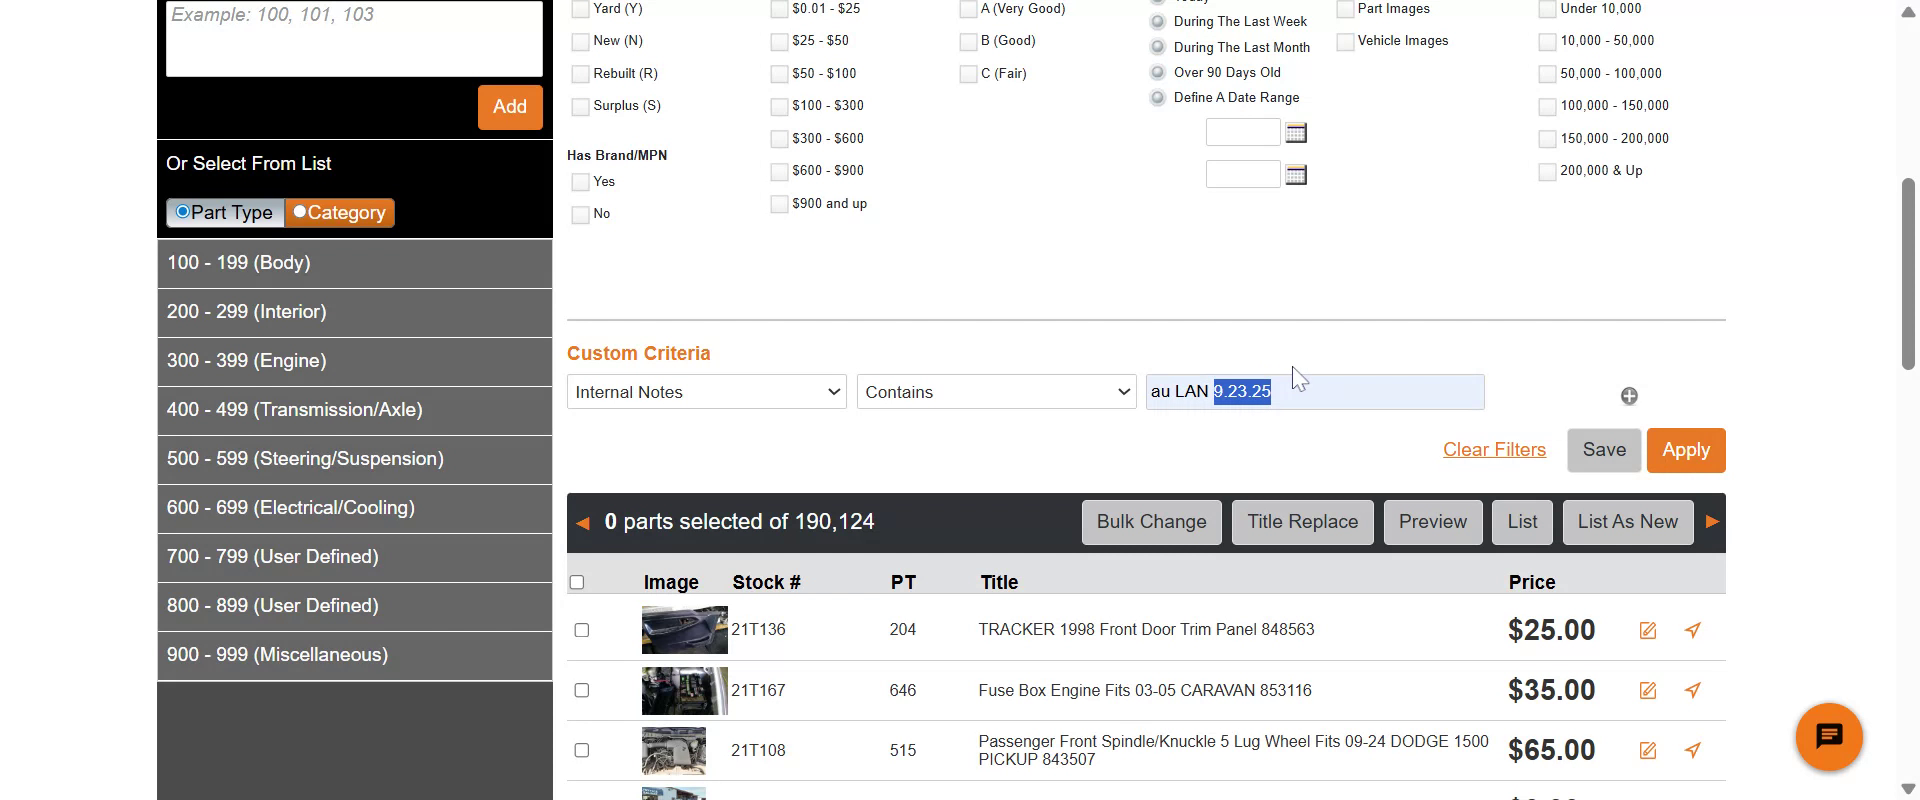Select During The Last Week radio

tap(1158, 22)
